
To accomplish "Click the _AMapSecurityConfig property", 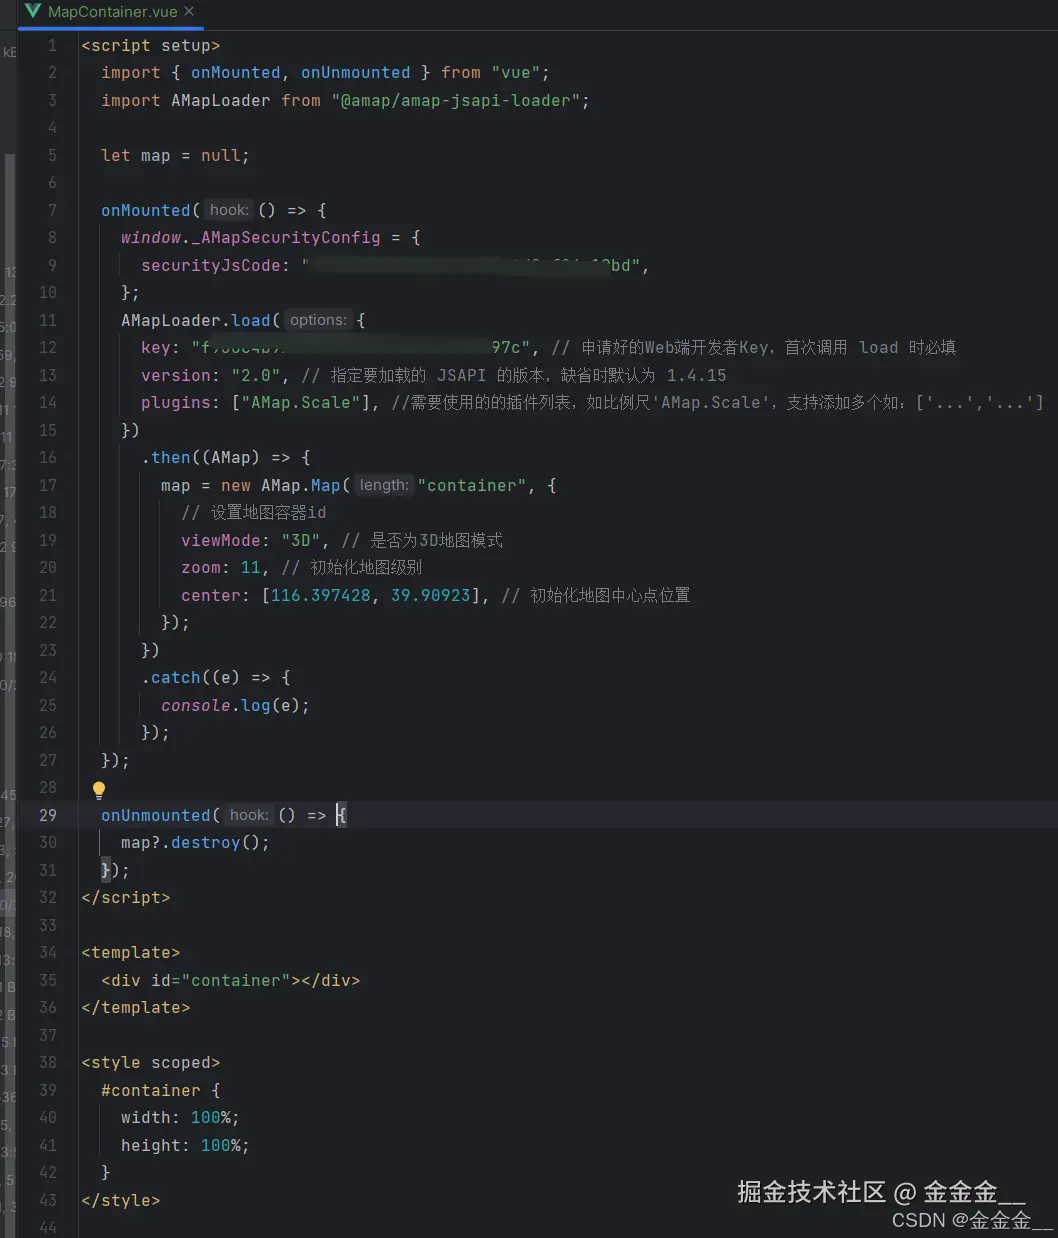I will click(x=285, y=237).
